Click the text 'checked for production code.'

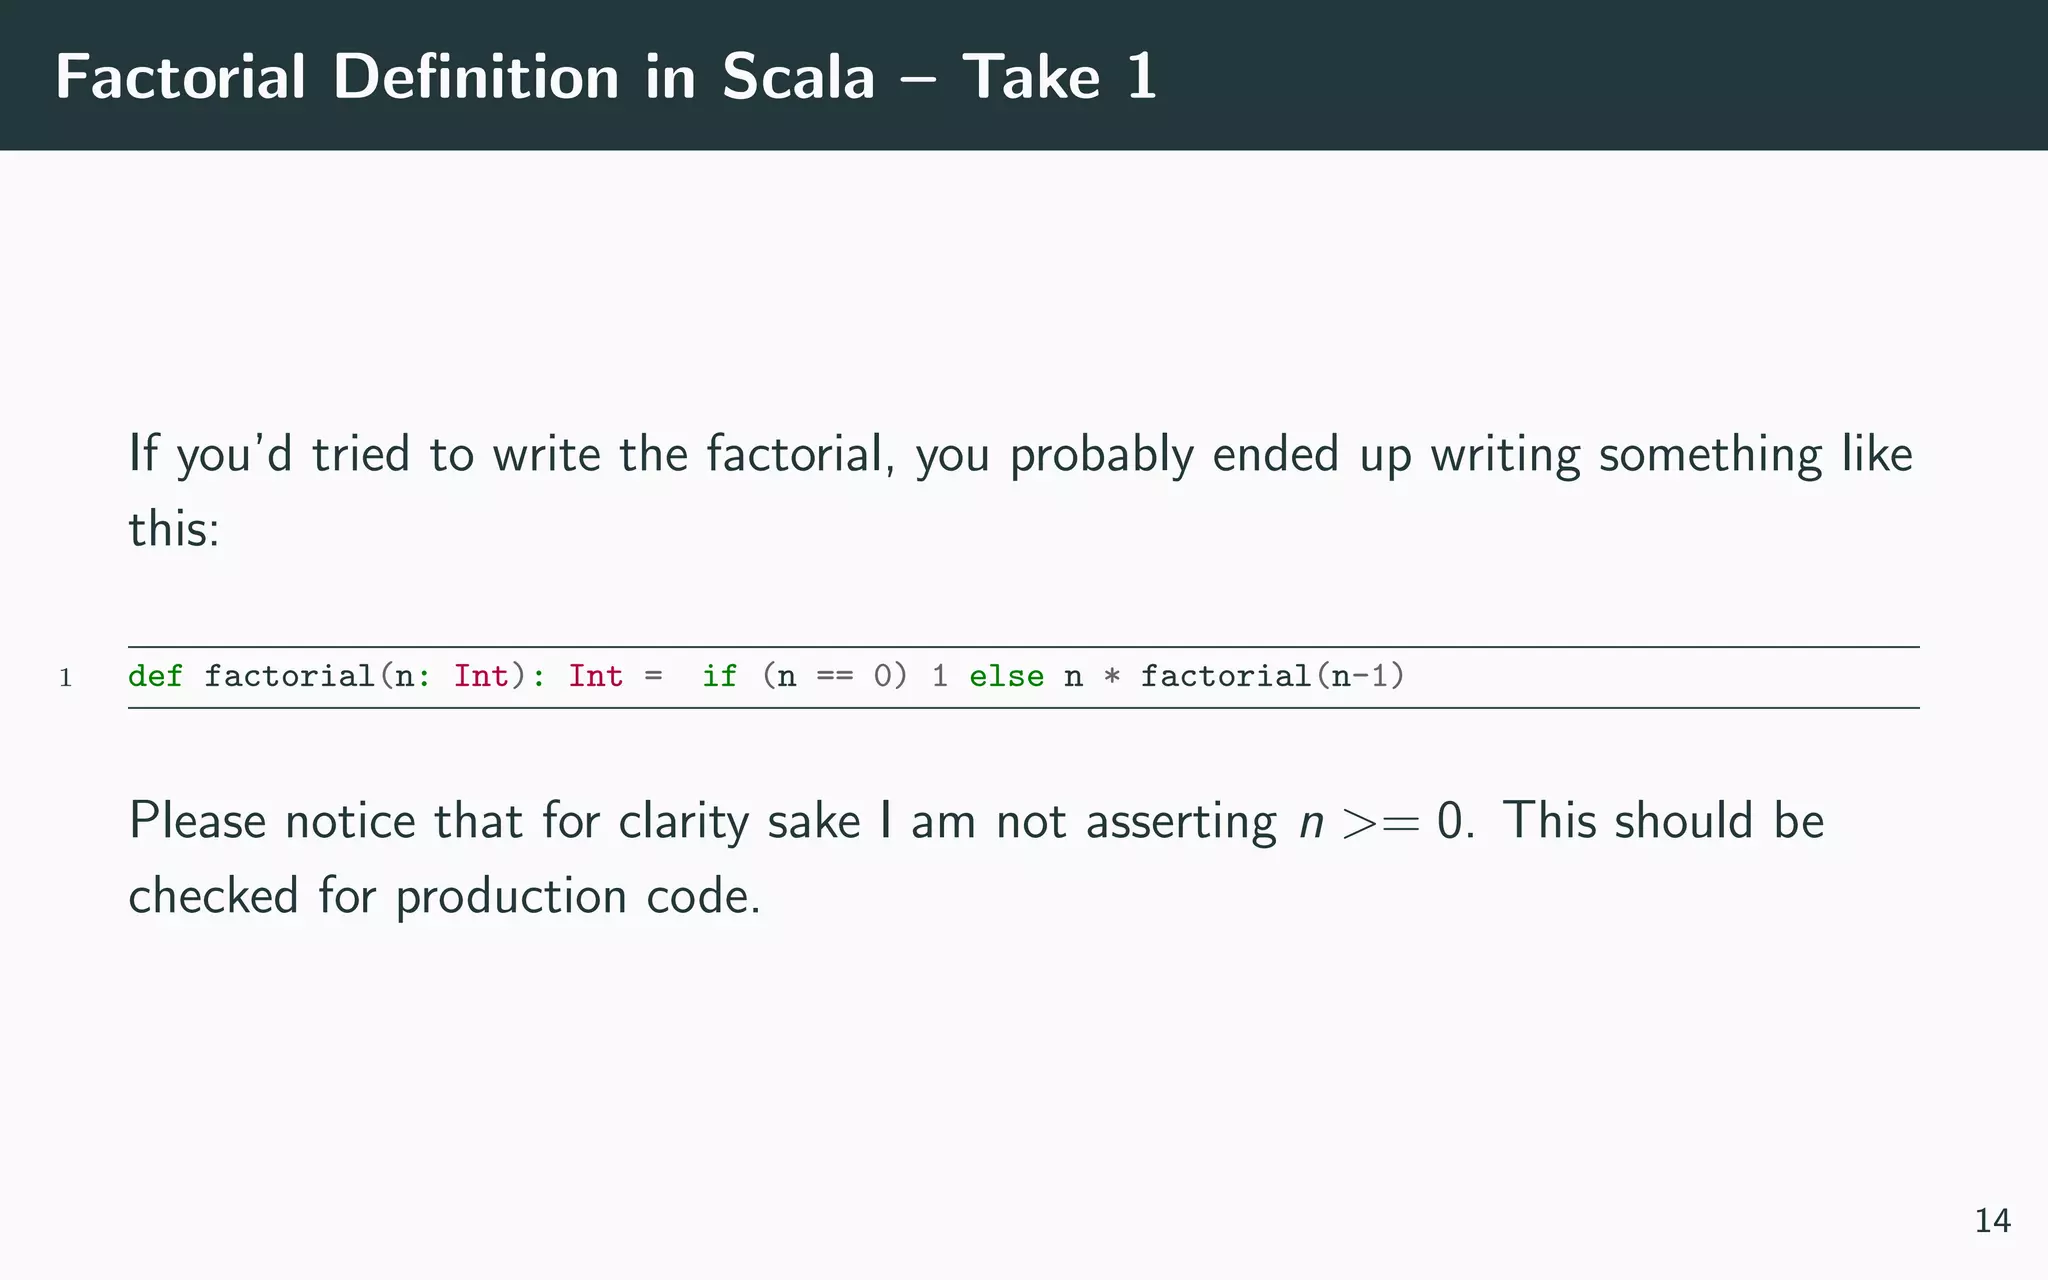tap(445, 896)
